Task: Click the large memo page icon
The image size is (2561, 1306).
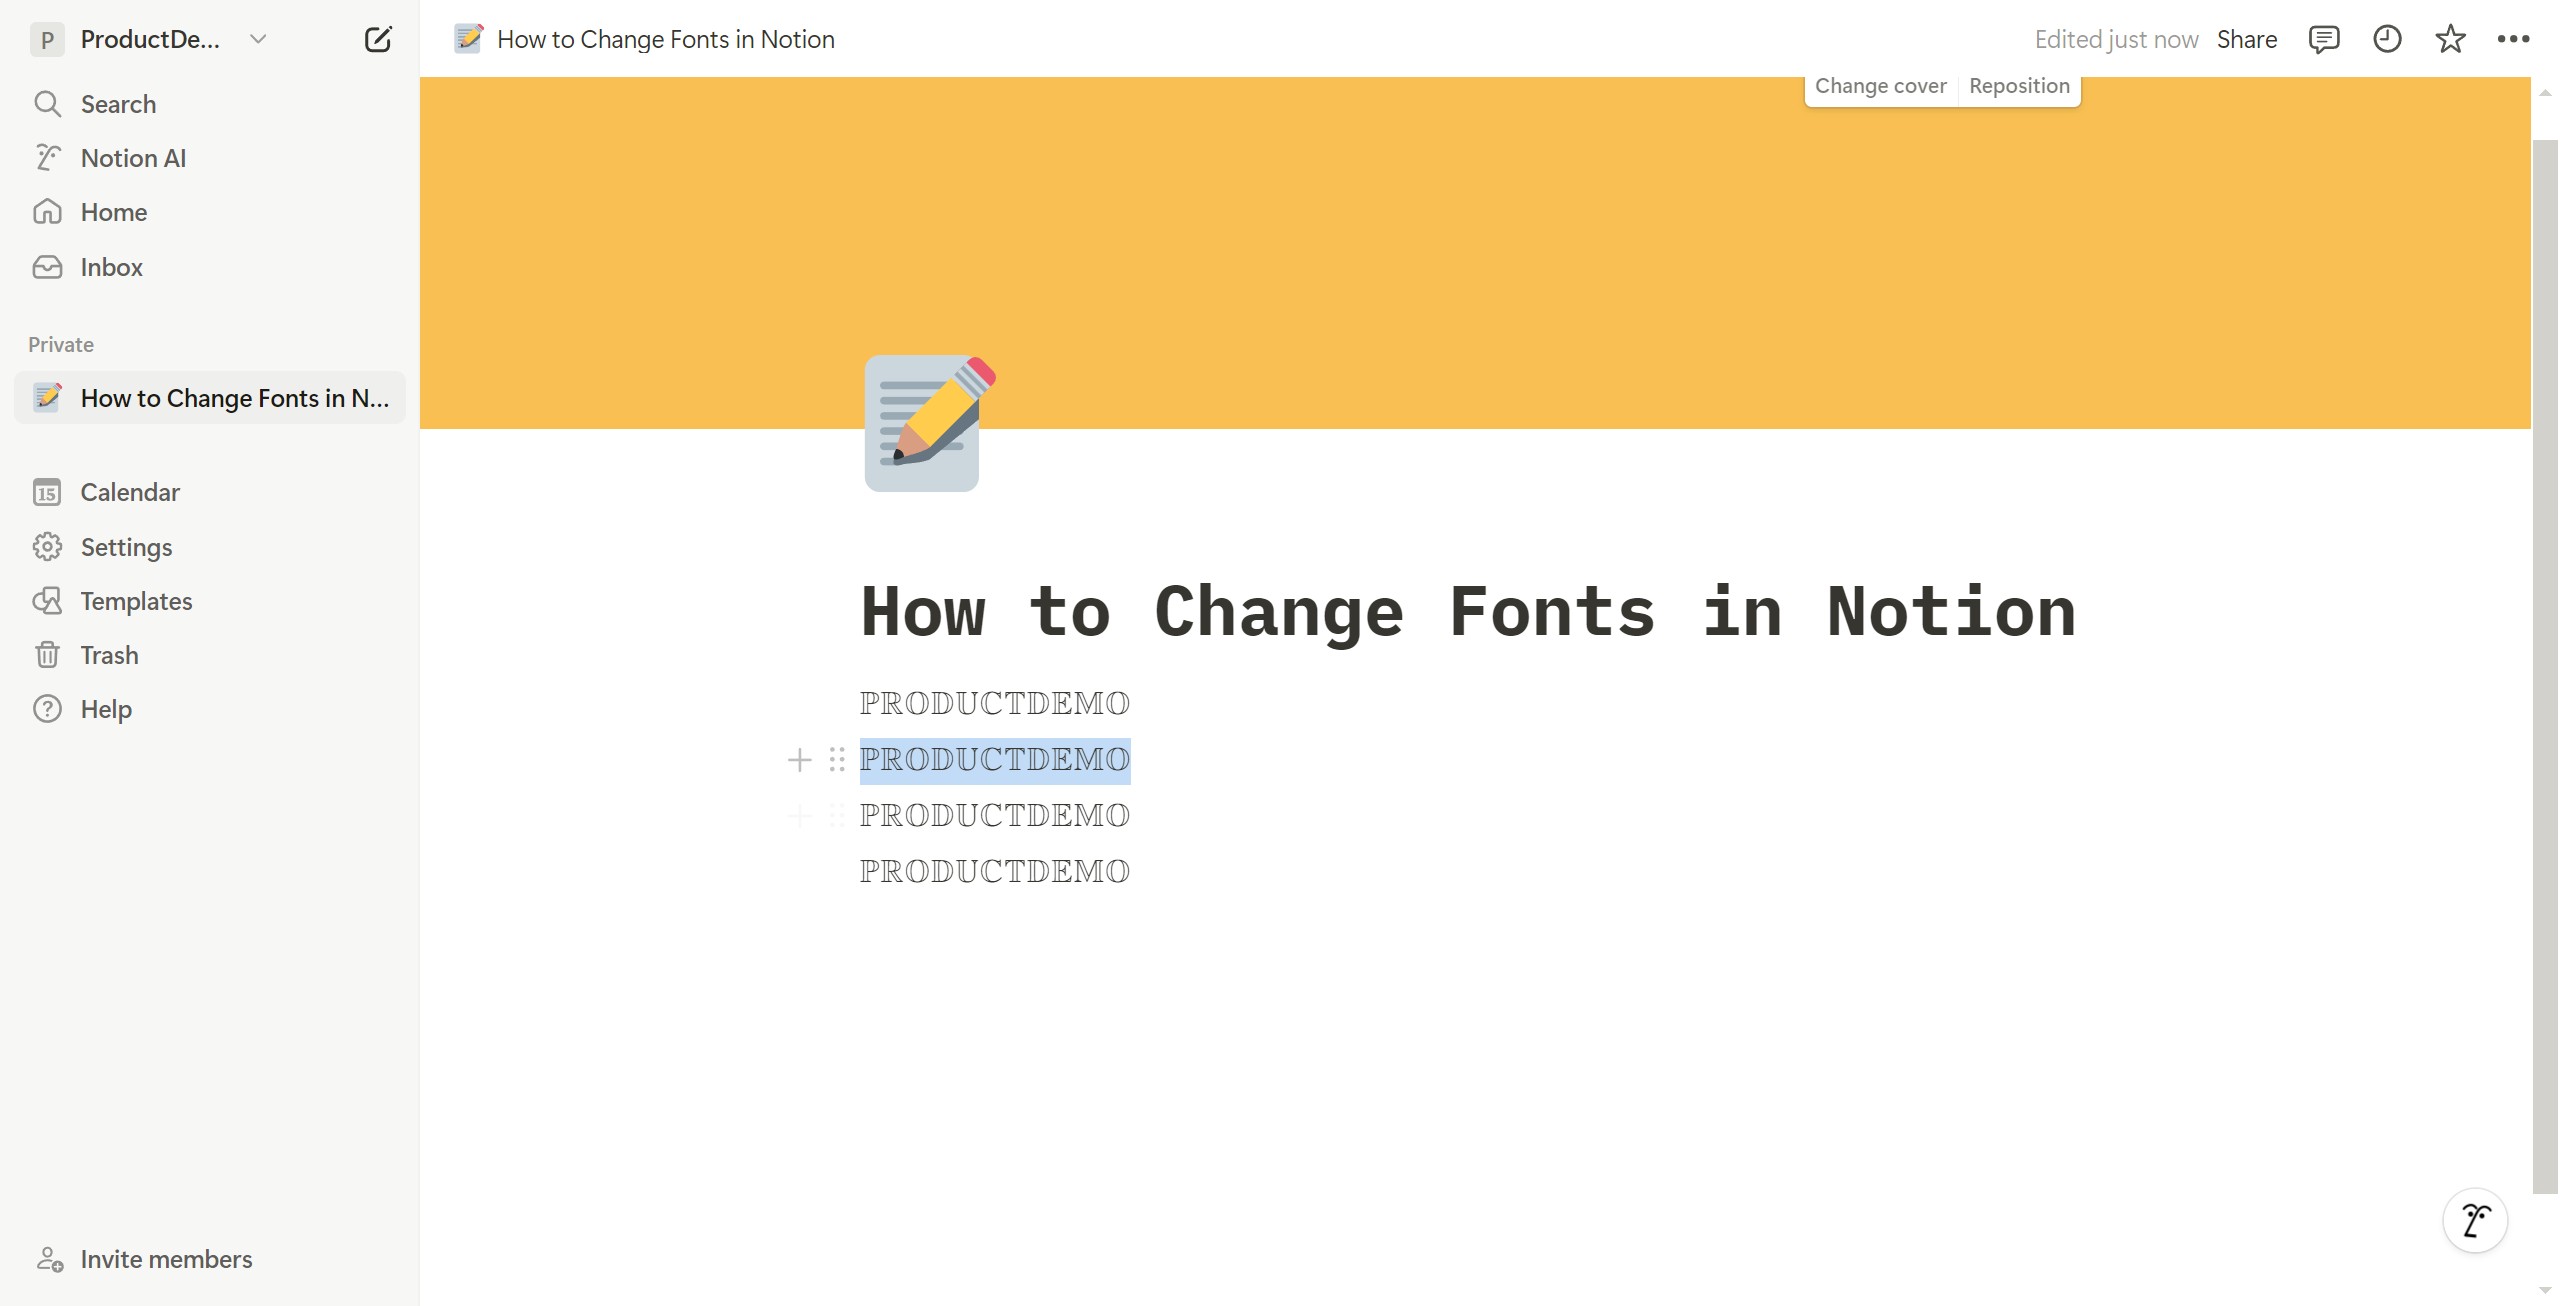Action: pyautogui.click(x=928, y=423)
